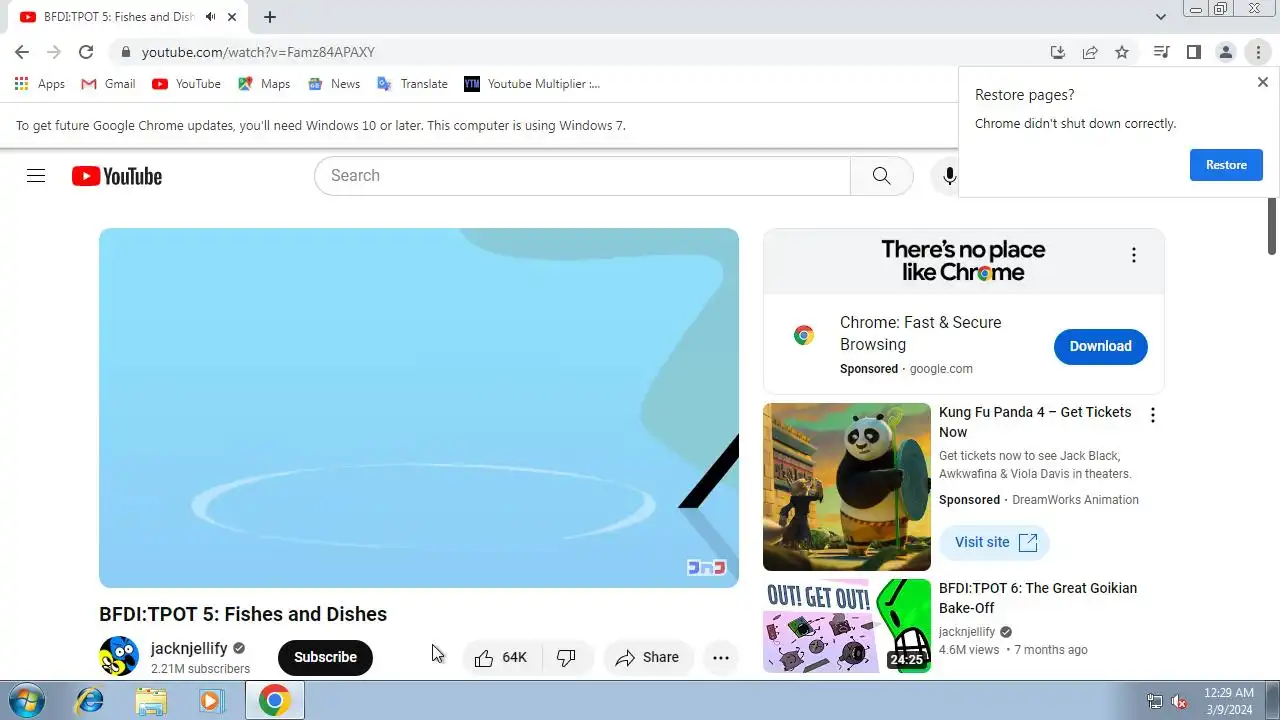Like the video with thumbs up
Viewport: 1280px width, 720px height.
502,657
